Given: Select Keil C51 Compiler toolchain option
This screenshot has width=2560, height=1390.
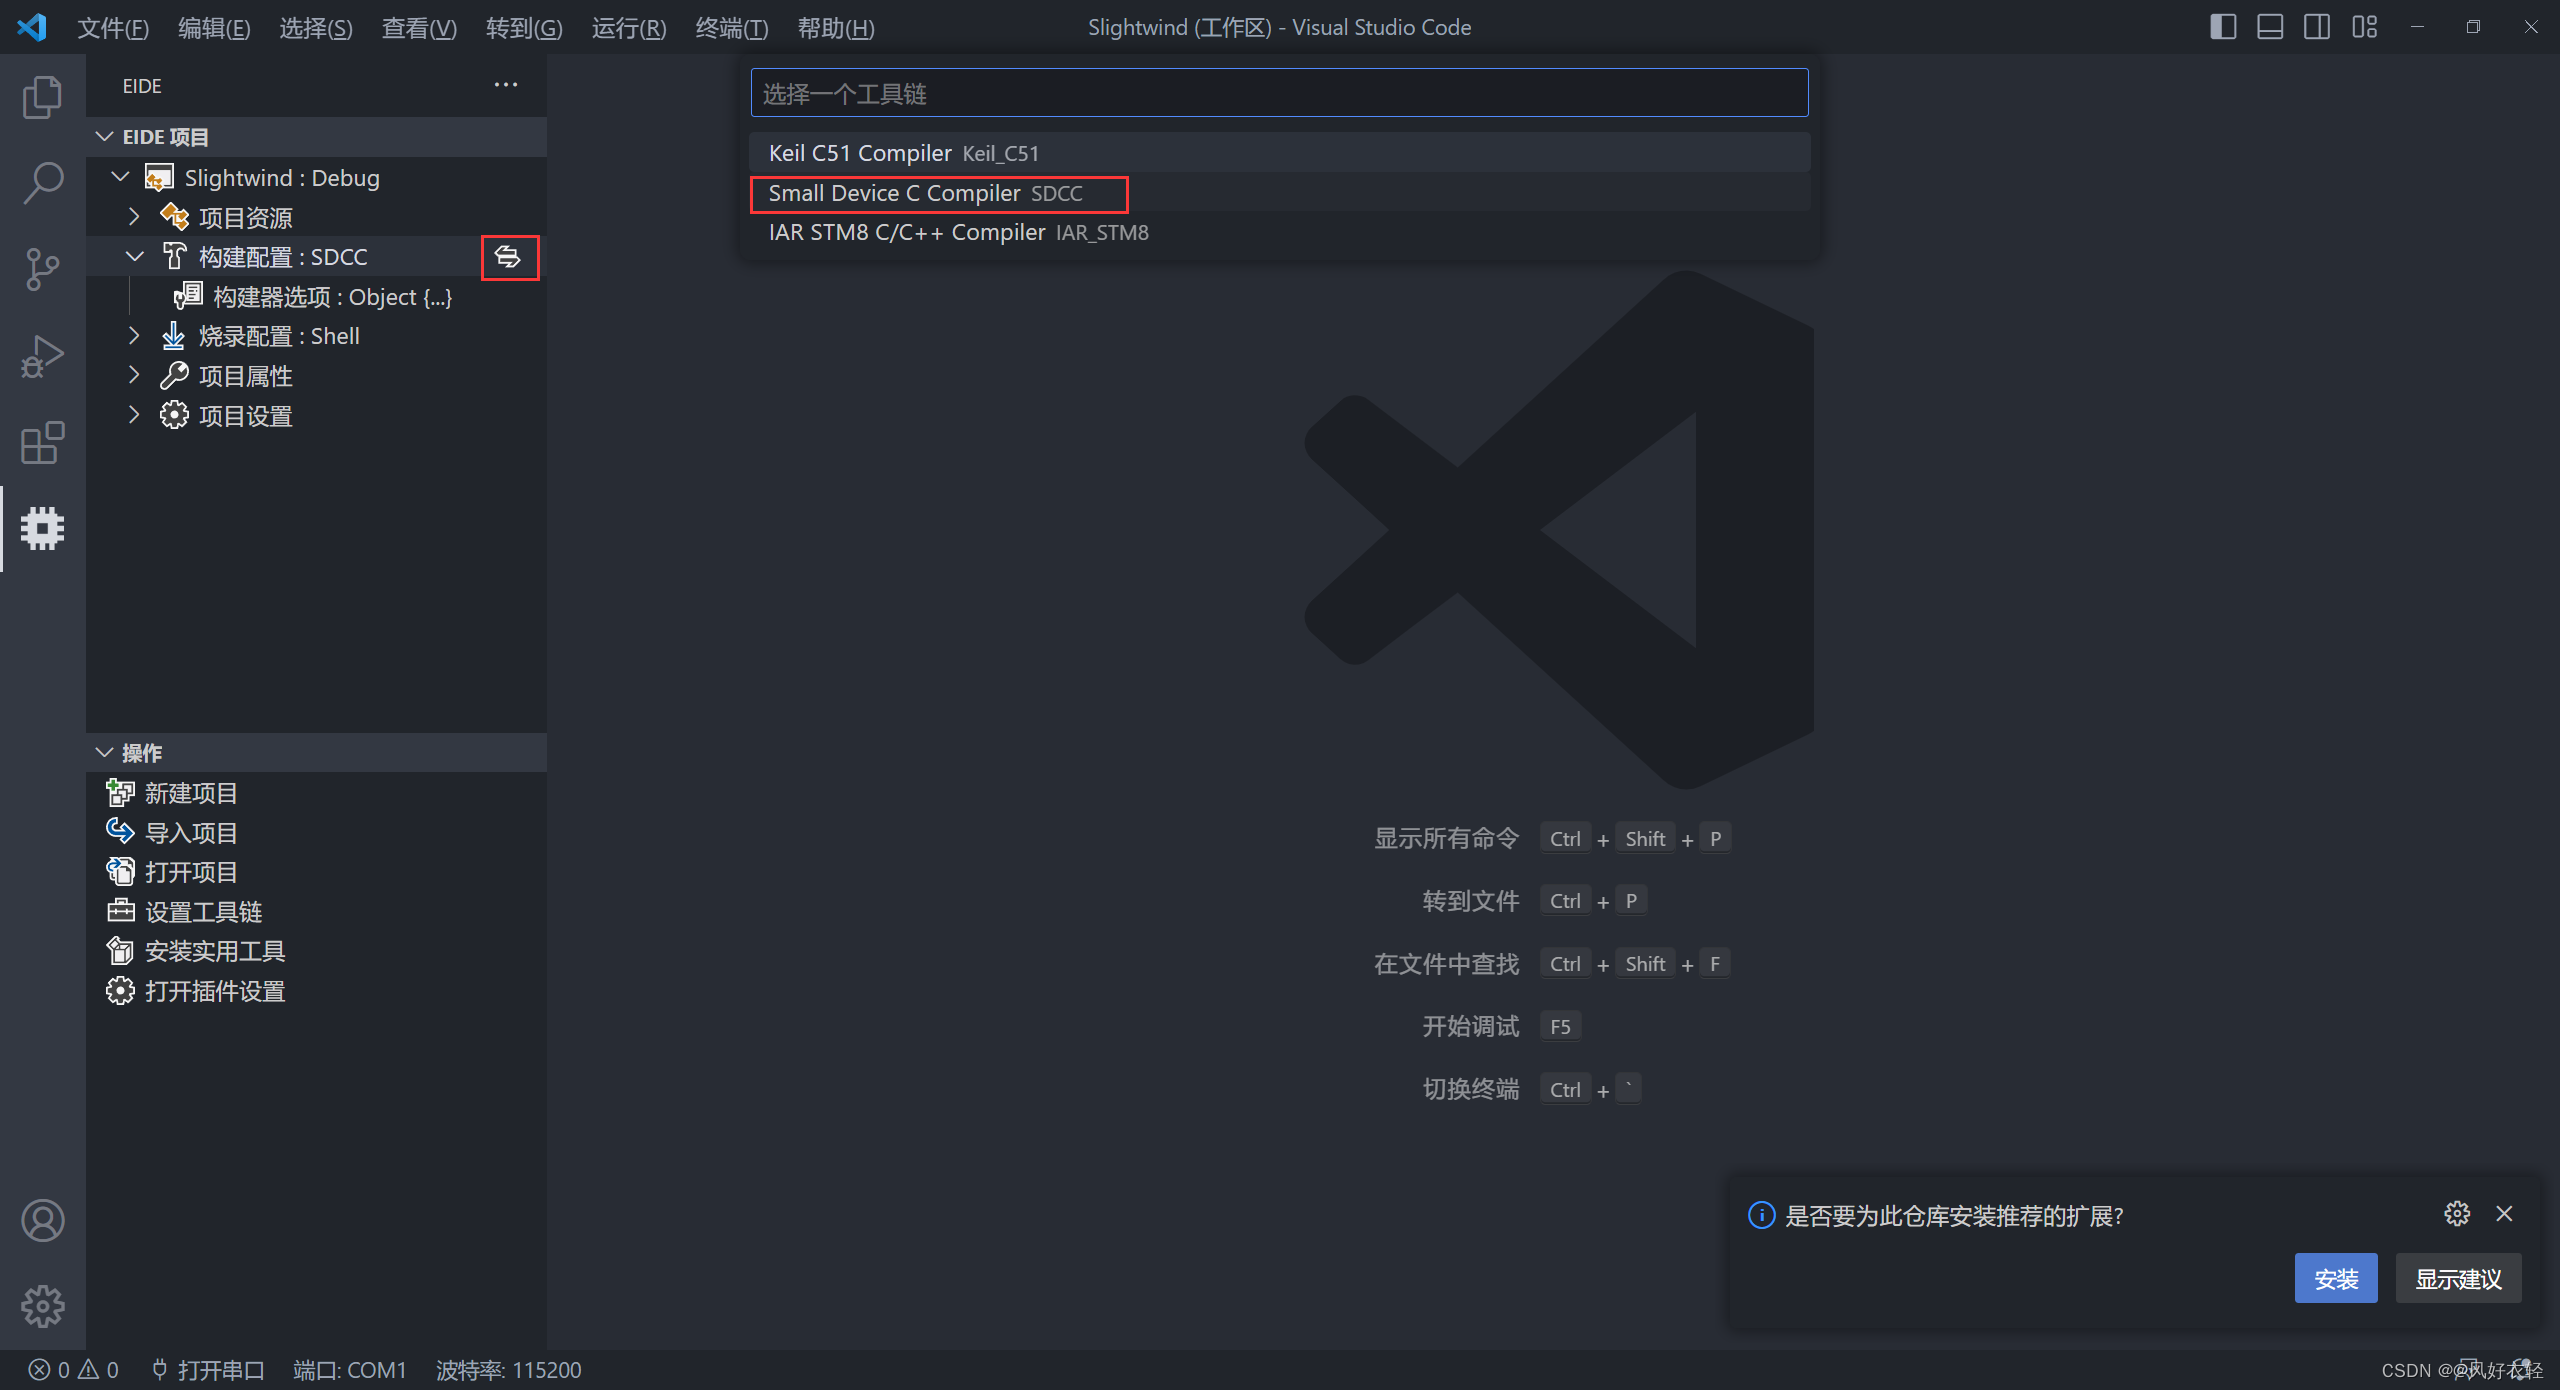Looking at the screenshot, I should click(1279, 153).
